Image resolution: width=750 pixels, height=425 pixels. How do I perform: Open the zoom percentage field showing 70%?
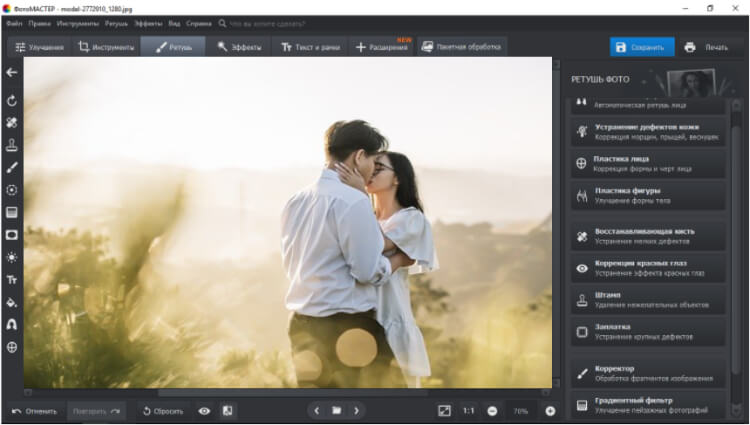click(x=521, y=411)
